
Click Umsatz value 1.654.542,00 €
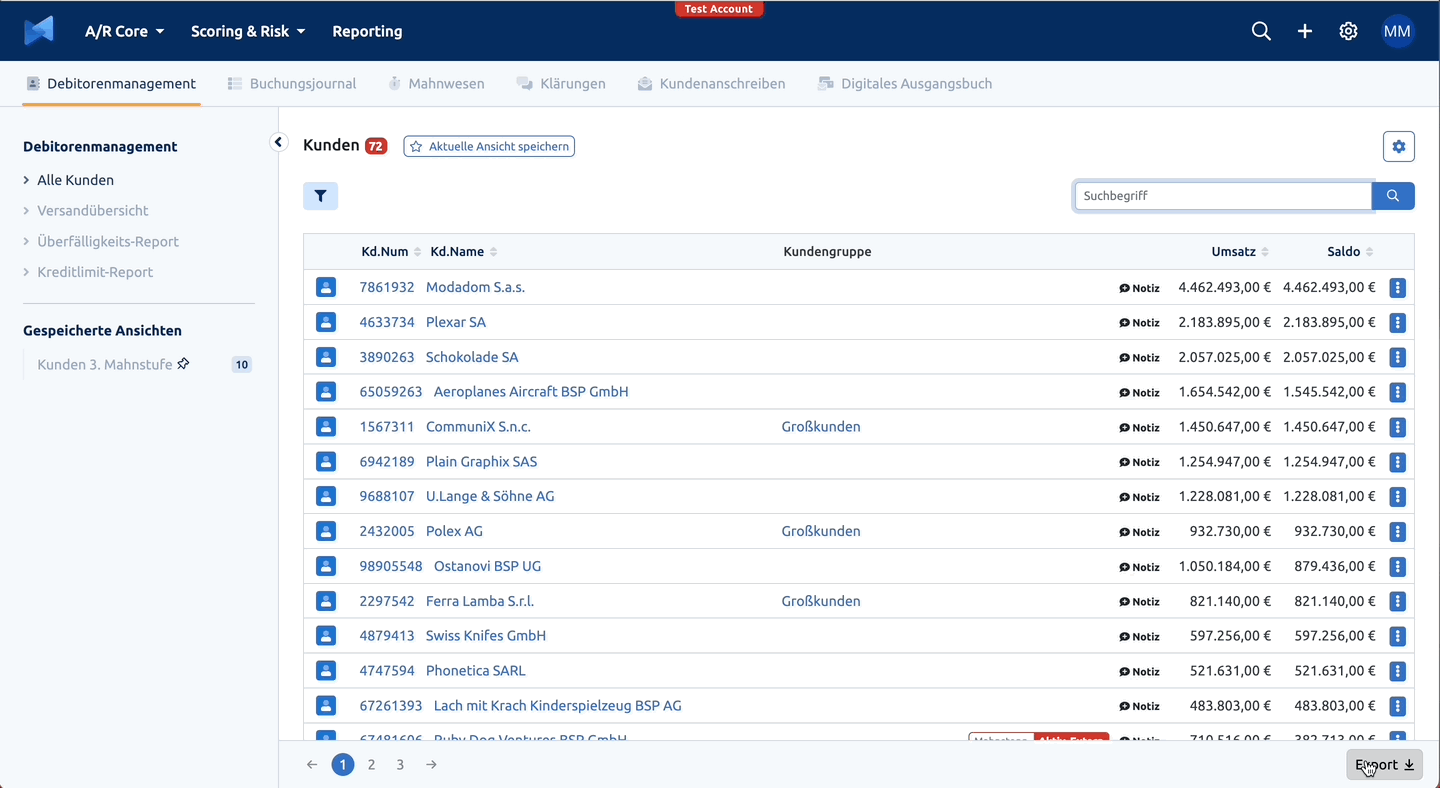[x=1225, y=392]
